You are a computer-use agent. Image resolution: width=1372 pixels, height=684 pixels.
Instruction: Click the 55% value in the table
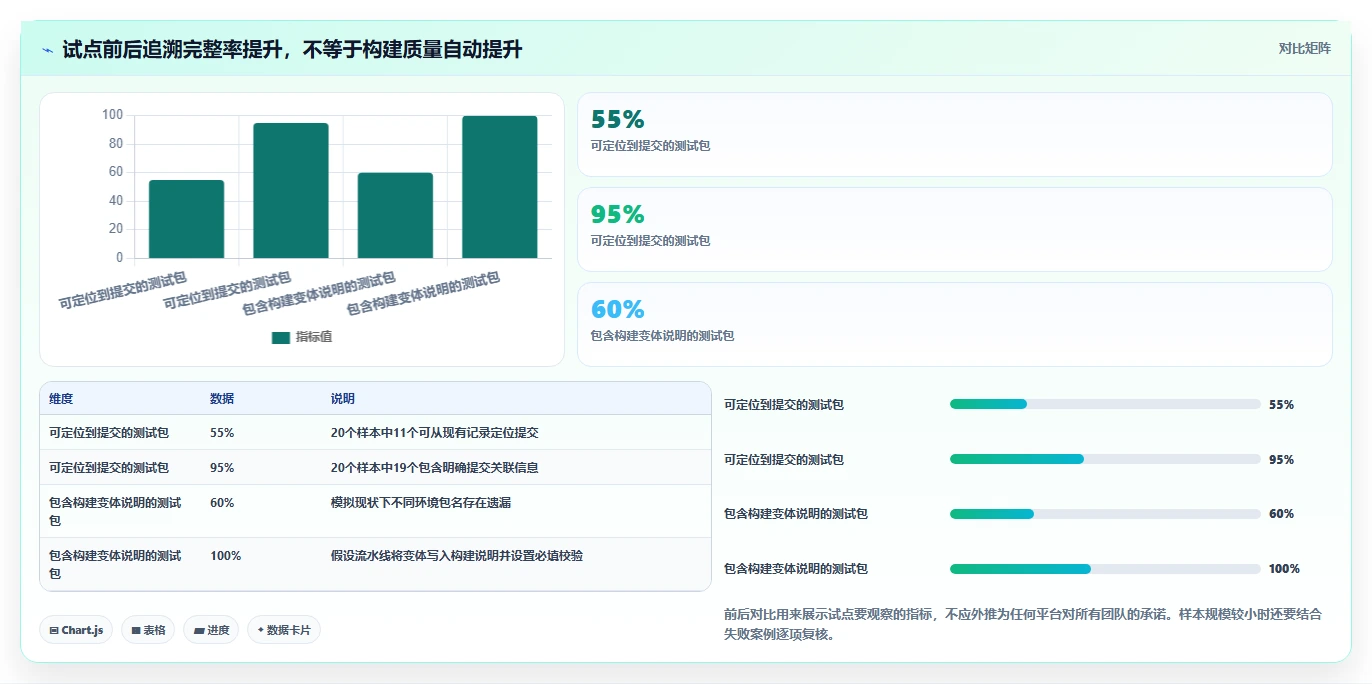point(222,433)
